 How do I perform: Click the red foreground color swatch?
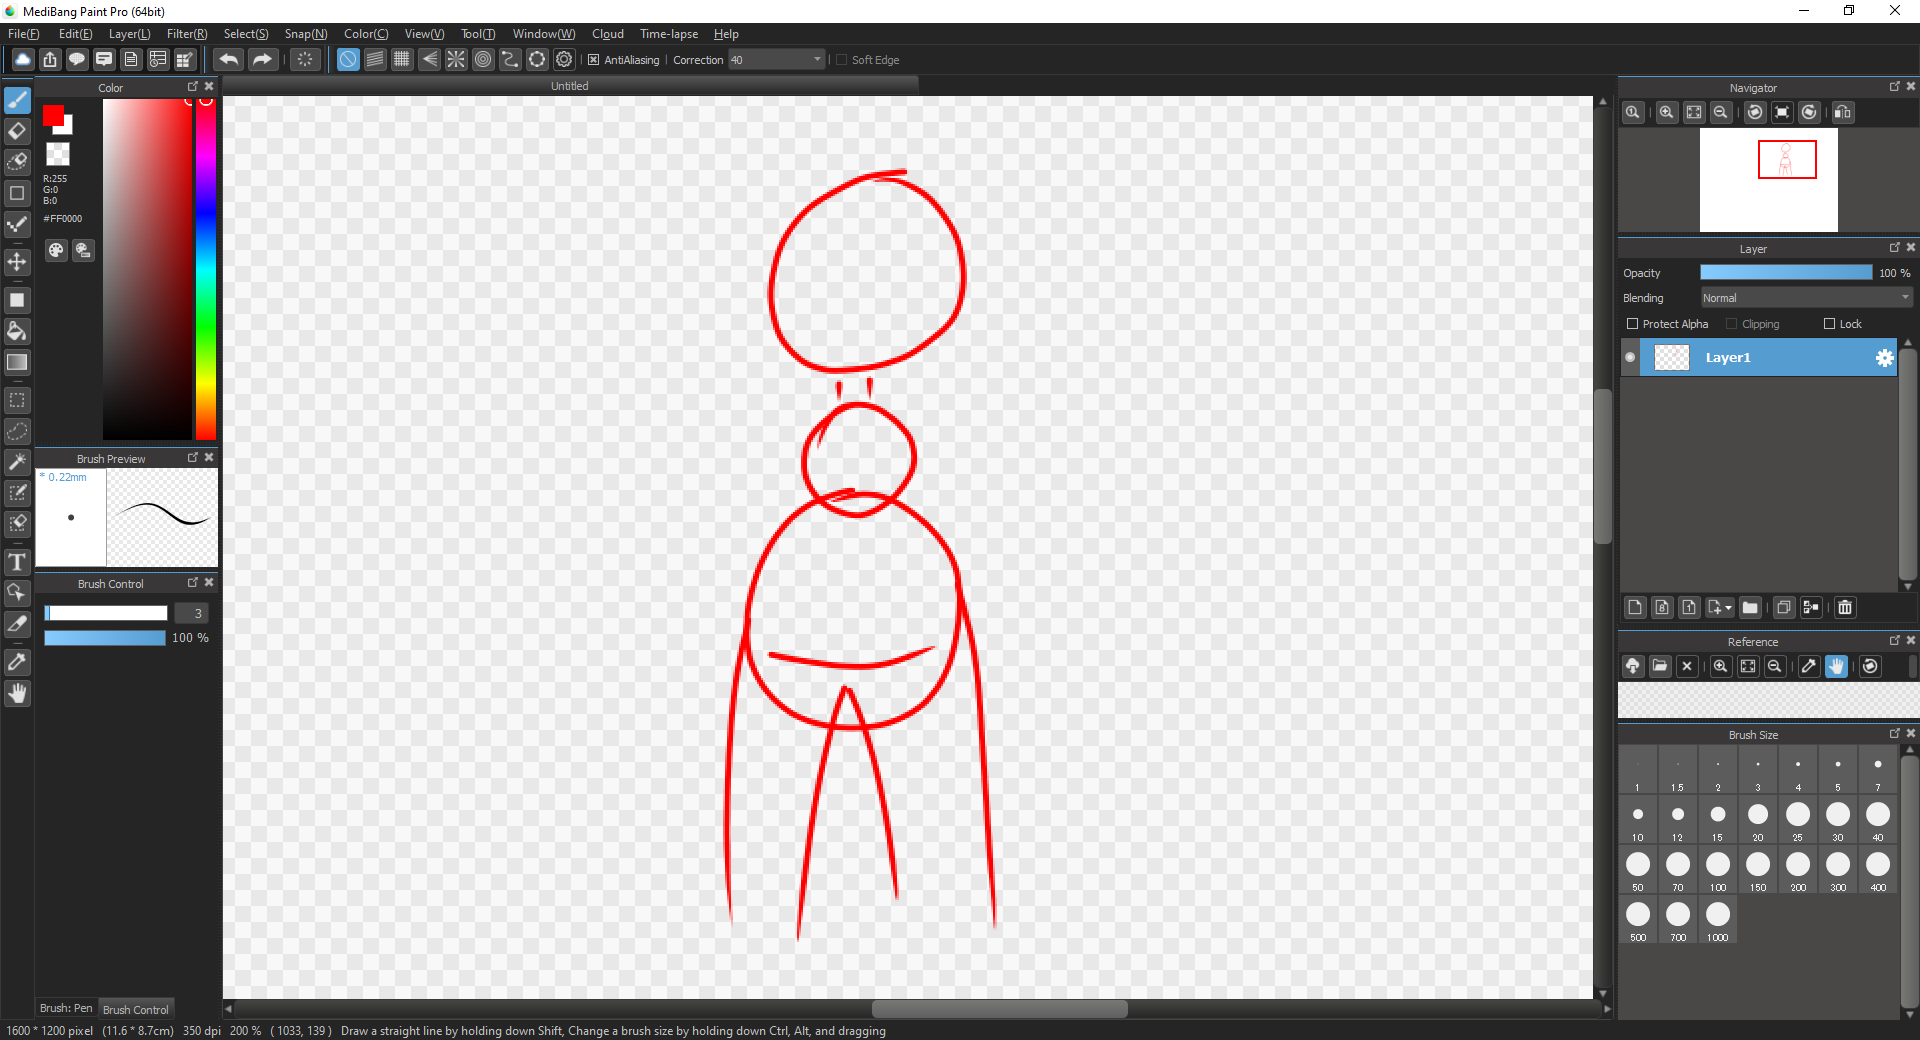pyautogui.click(x=53, y=116)
